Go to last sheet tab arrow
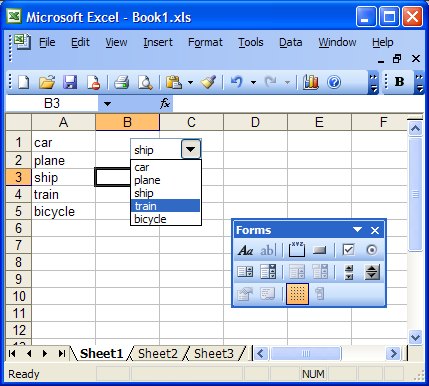The height and width of the screenshot is (386, 429). coord(62,353)
